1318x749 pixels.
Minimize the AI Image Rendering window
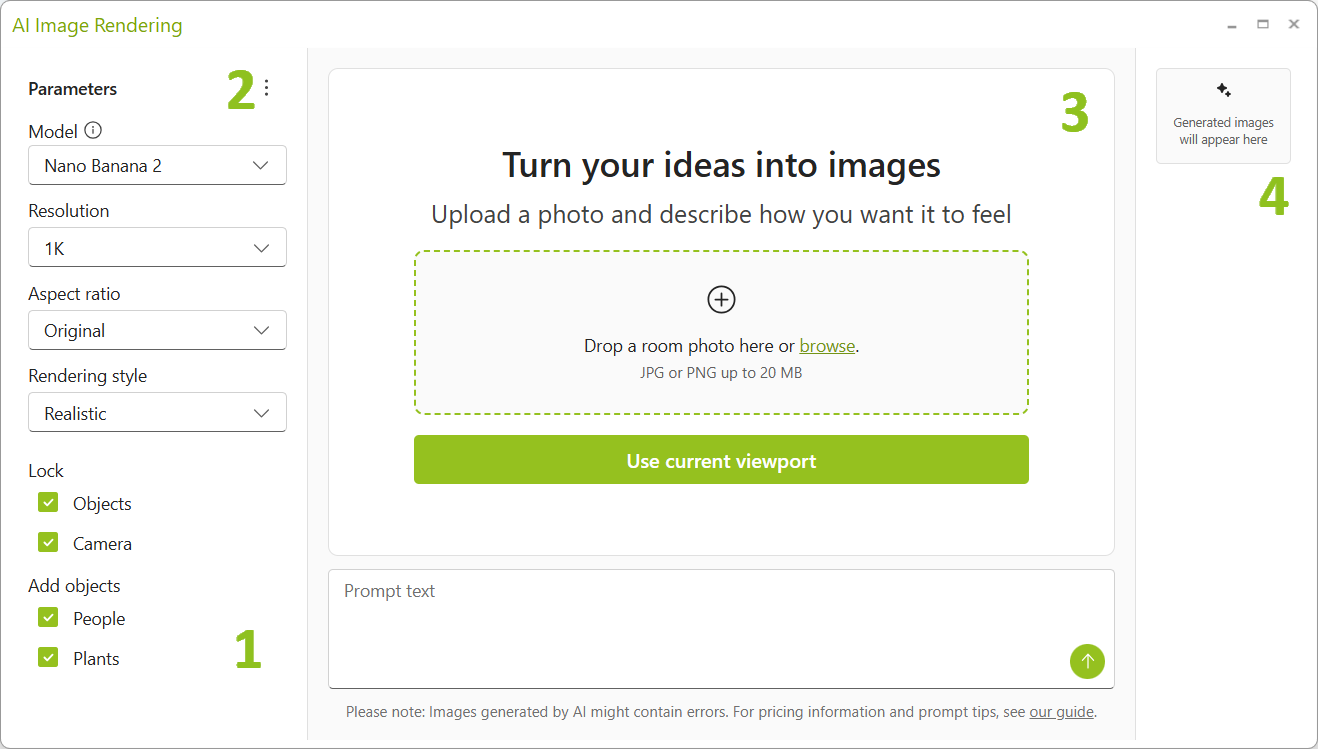click(x=1232, y=25)
